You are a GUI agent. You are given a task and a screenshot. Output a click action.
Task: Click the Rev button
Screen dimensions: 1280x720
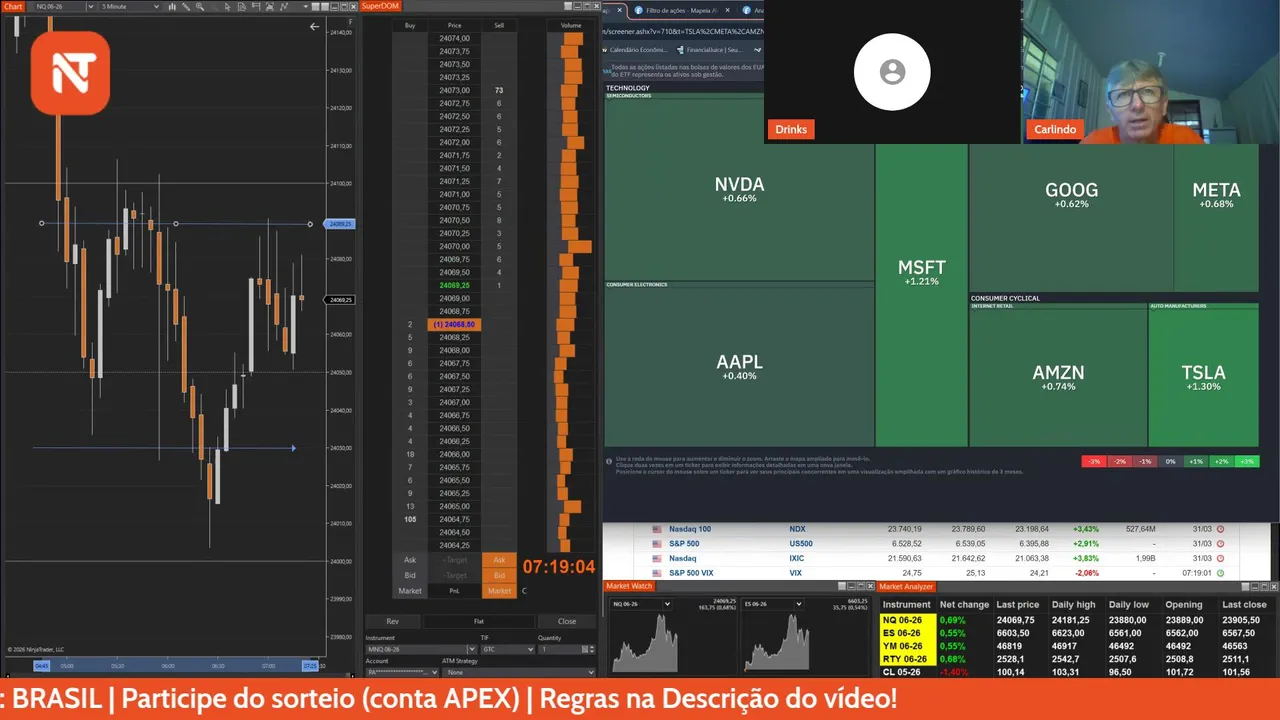(393, 621)
